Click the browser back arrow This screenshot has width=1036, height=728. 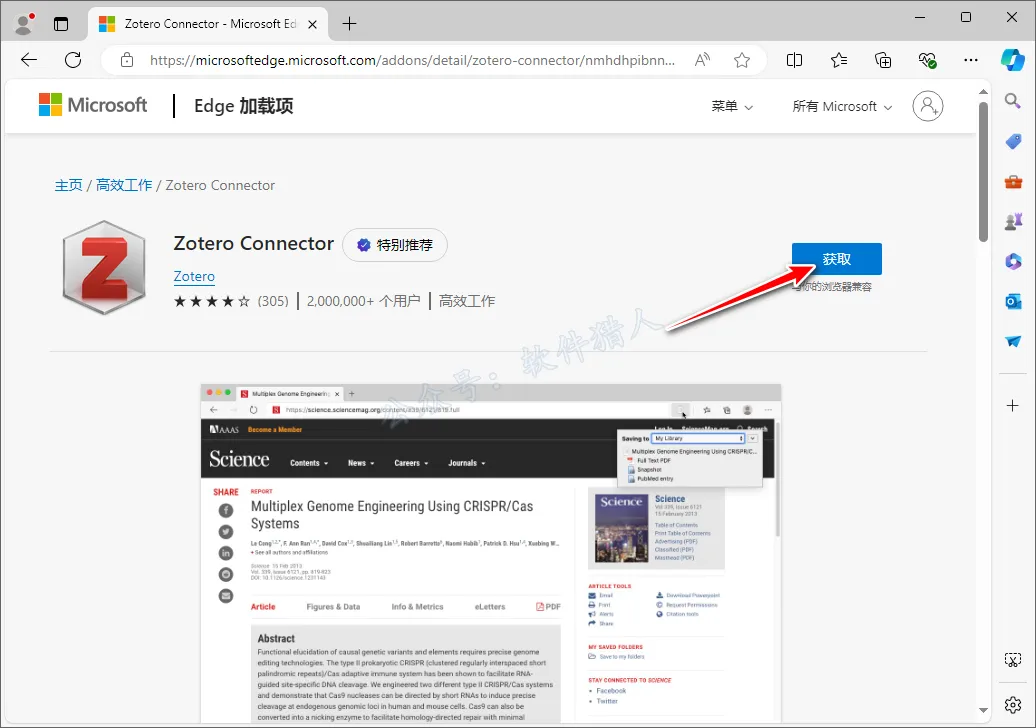pyautogui.click(x=29, y=60)
